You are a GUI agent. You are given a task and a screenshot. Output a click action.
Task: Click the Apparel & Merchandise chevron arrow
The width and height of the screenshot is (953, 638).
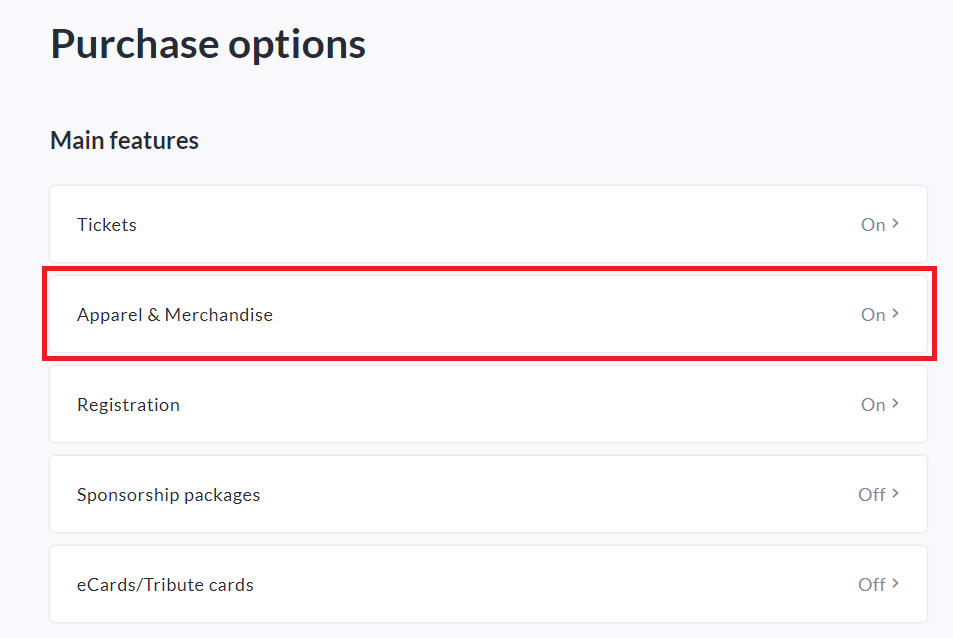coord(896,314)
